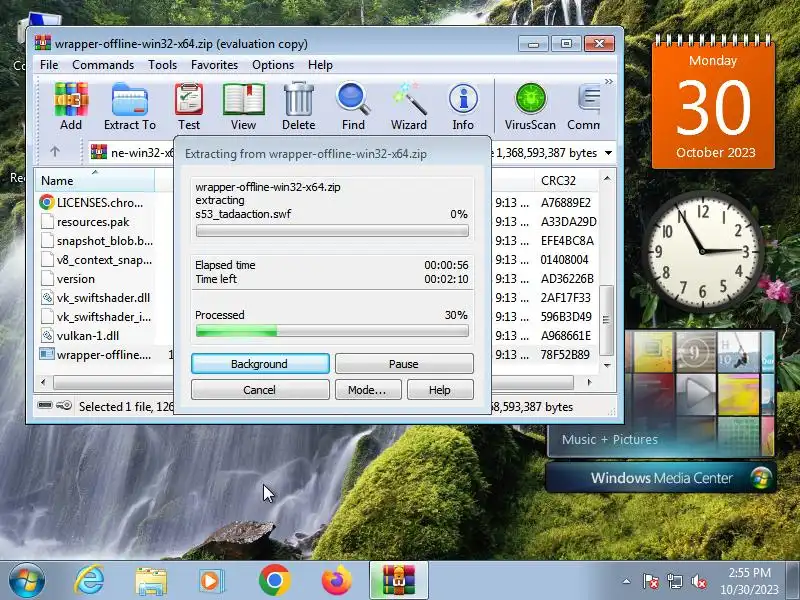The height and width of the screenshot is (600, 800).
Task: Cancel the extraction
Action: (x=260, y=390)
